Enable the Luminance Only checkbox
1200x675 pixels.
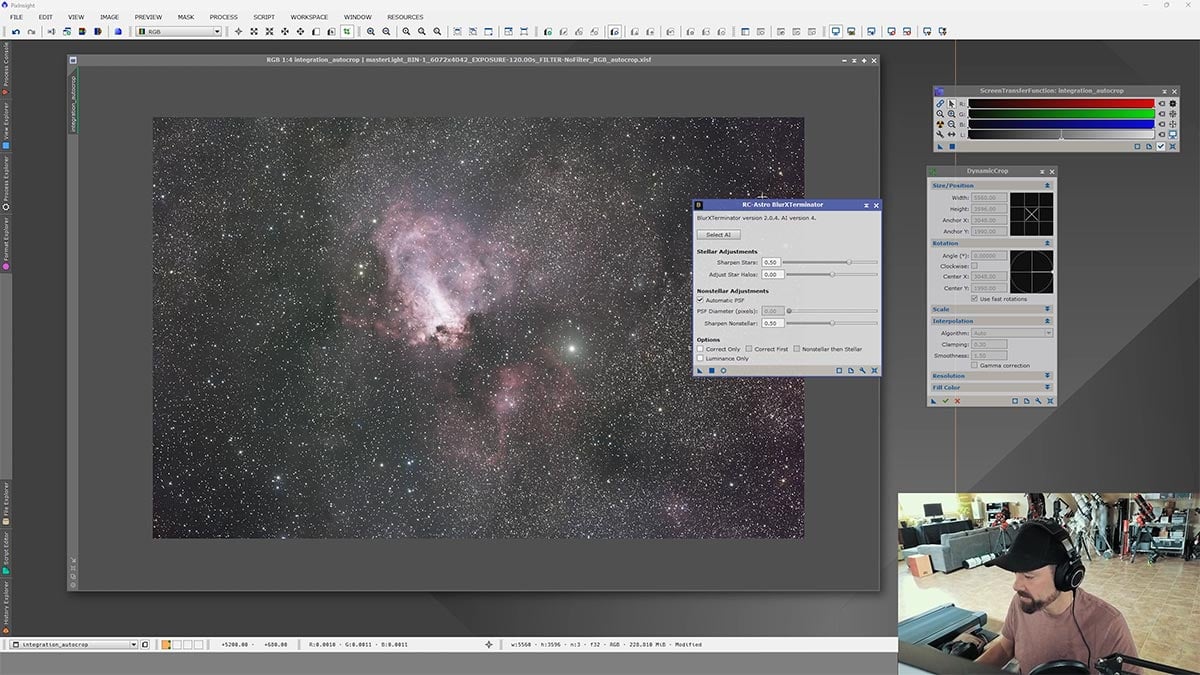pos(701,358)
